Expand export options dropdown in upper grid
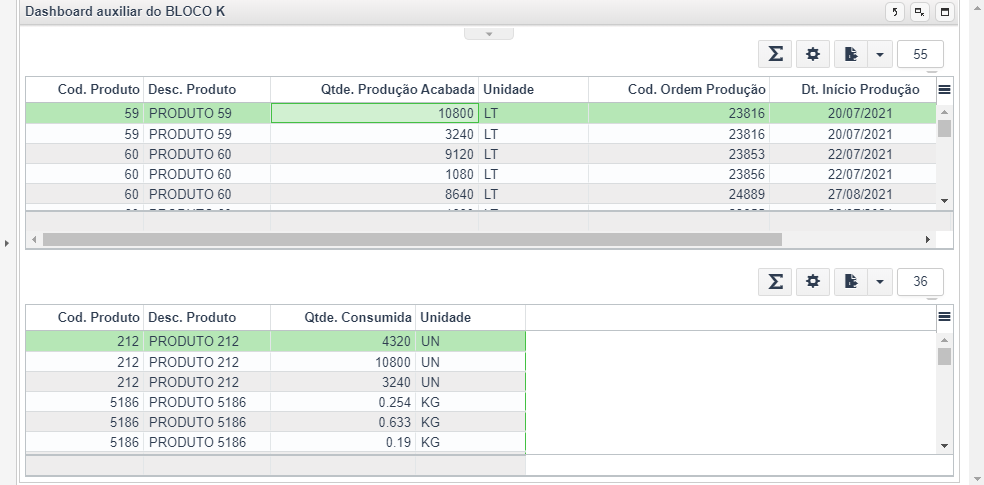 (x=880, y=55)
